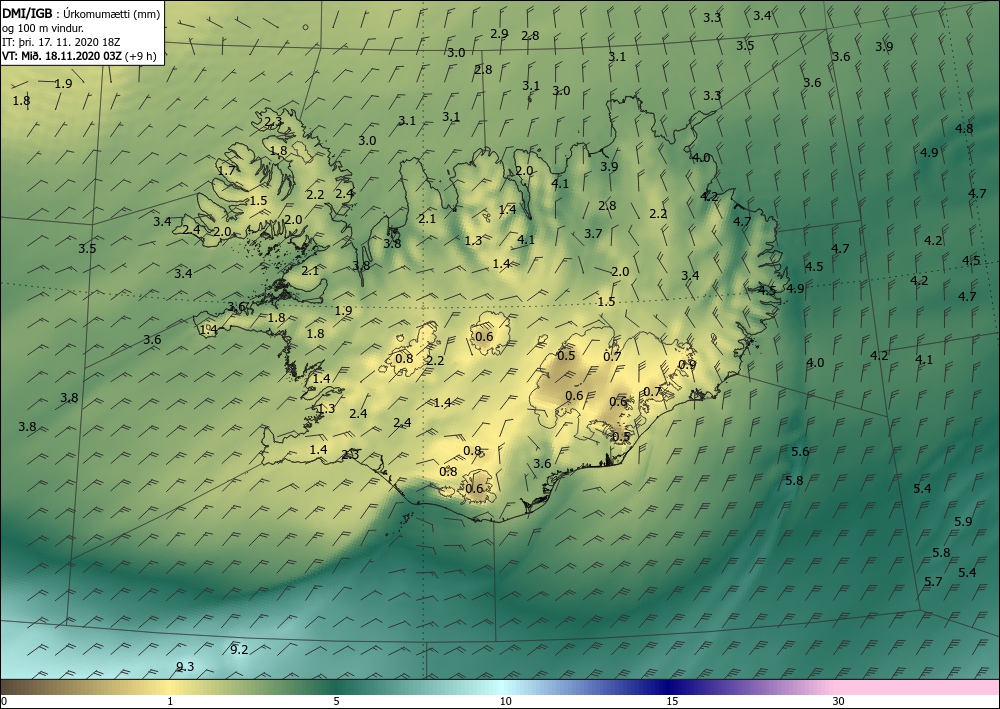Pick the dark brown color at the bar's zero end
The image size is (1000, 709).
point(8,687)
